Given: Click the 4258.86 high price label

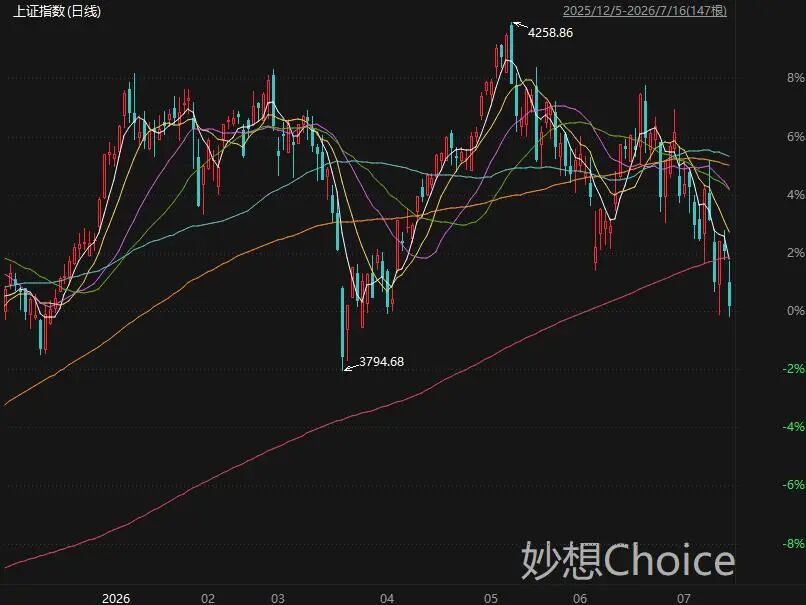Looking at the screenshot, I should point(550,33).
